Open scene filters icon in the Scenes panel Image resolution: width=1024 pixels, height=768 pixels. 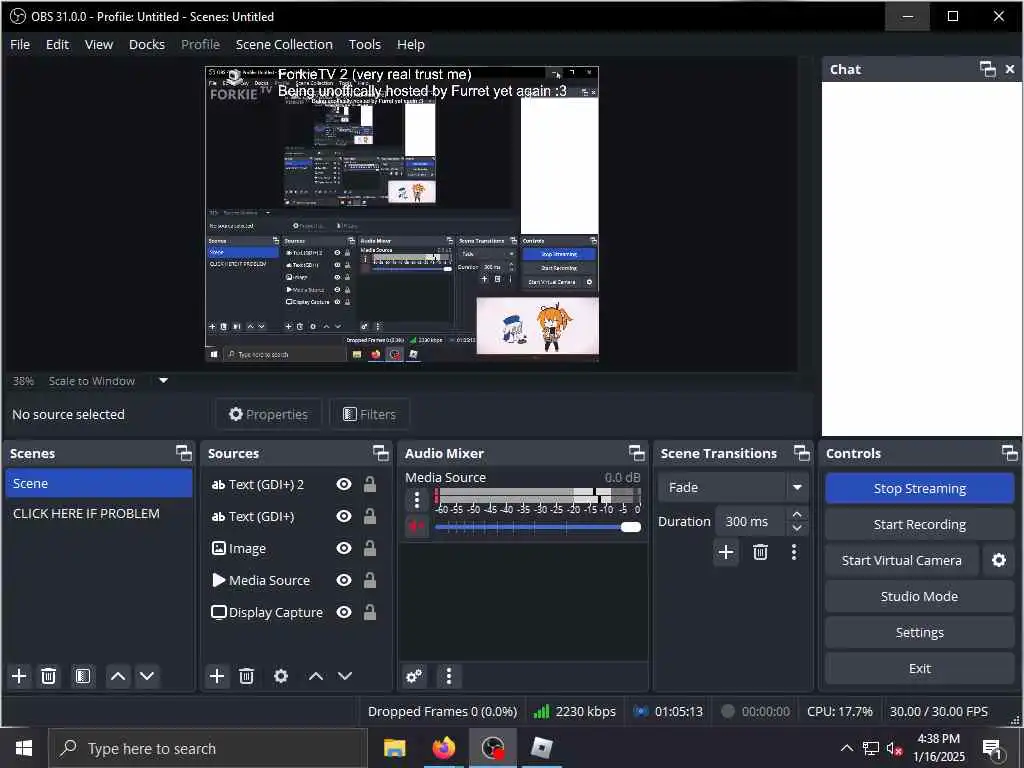(x=82, y=676)
